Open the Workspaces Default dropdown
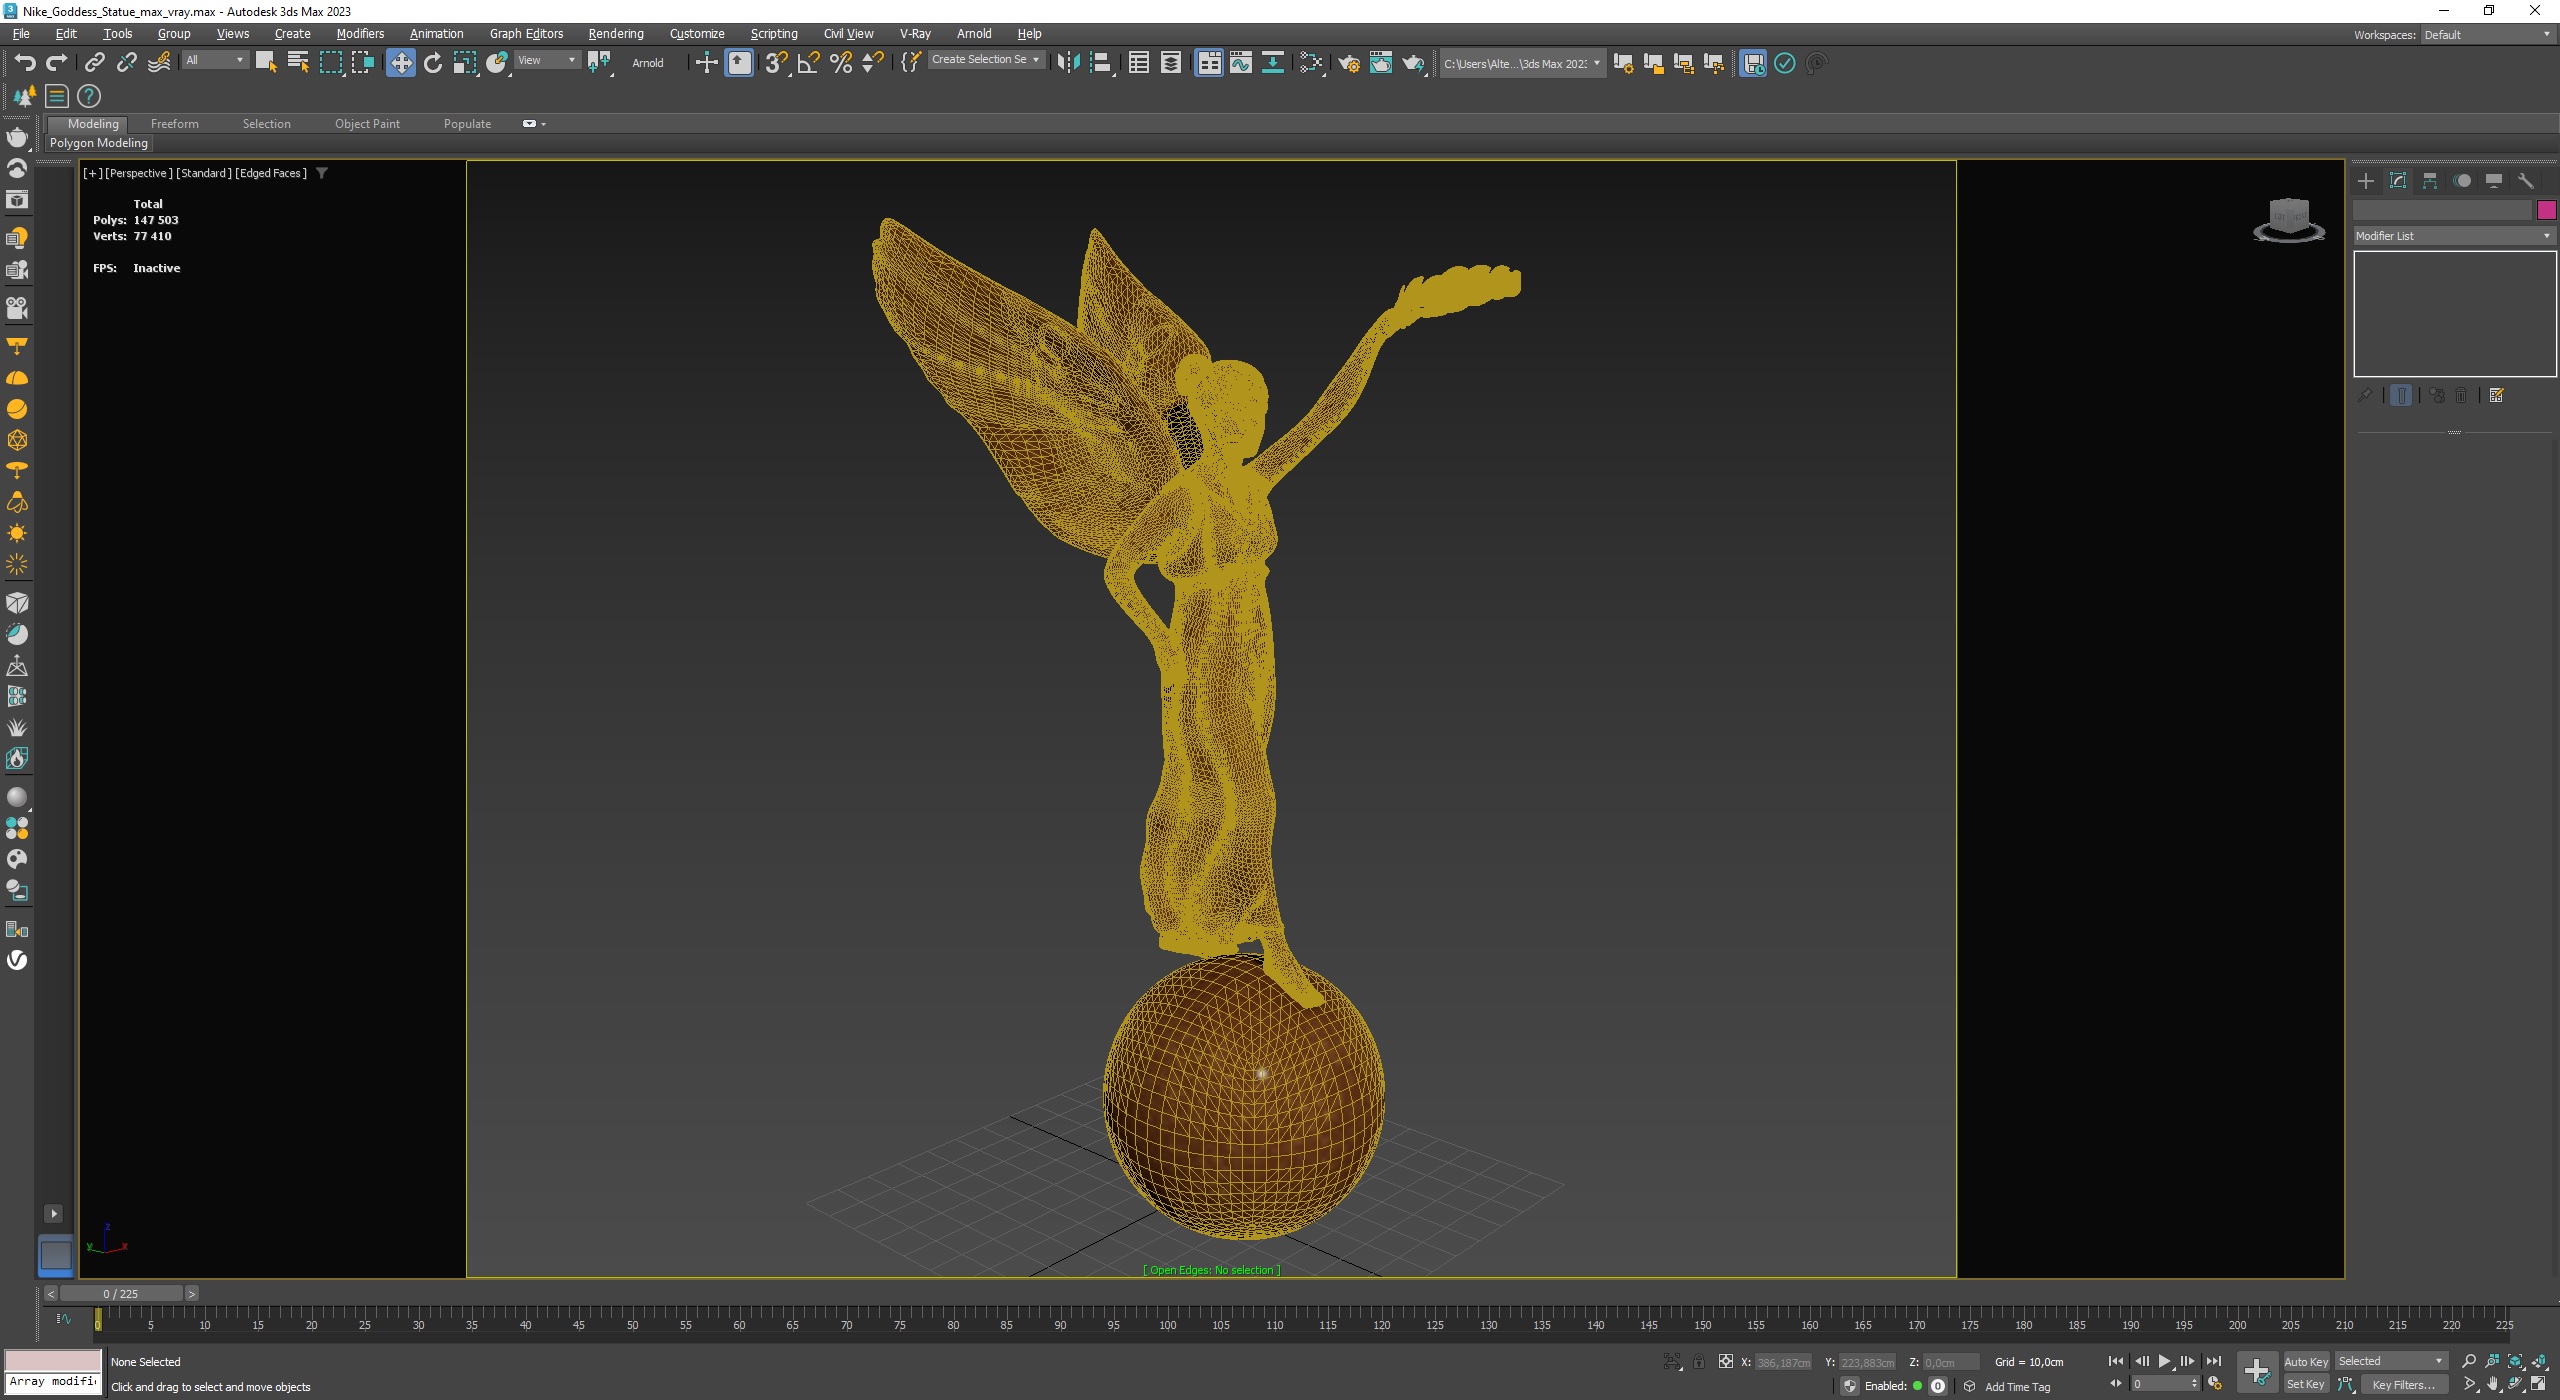2560x1400 pixels. coord(2486,35)
